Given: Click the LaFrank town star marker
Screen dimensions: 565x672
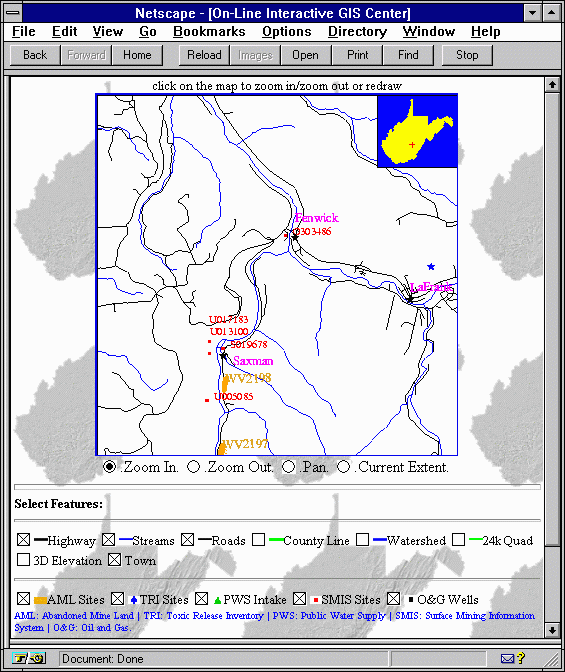Looking at the screenshot, I should pos(410,299).
